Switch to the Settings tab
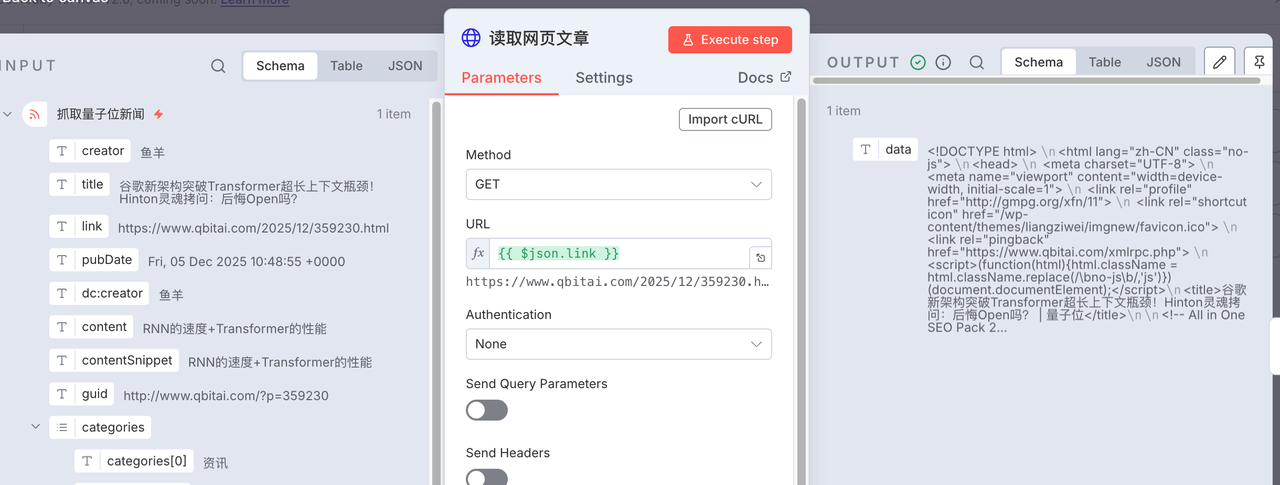 pyautogui.click(x=604, y=77)
